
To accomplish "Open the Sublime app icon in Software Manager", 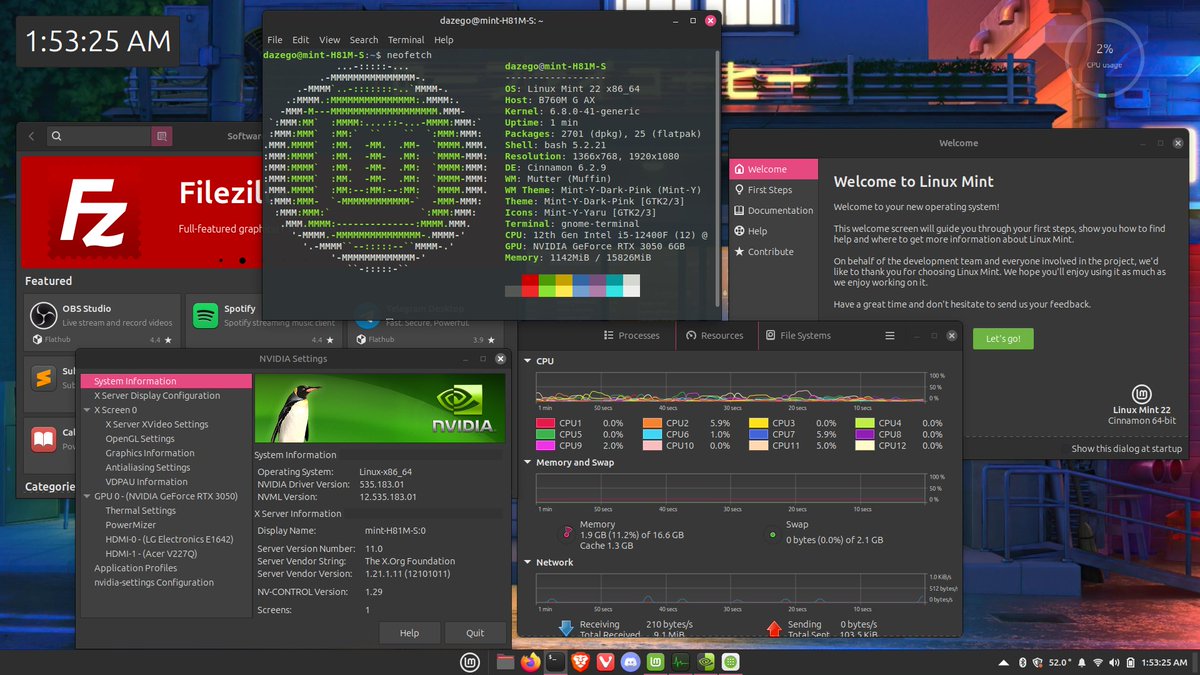I will [x=43, y=378].
